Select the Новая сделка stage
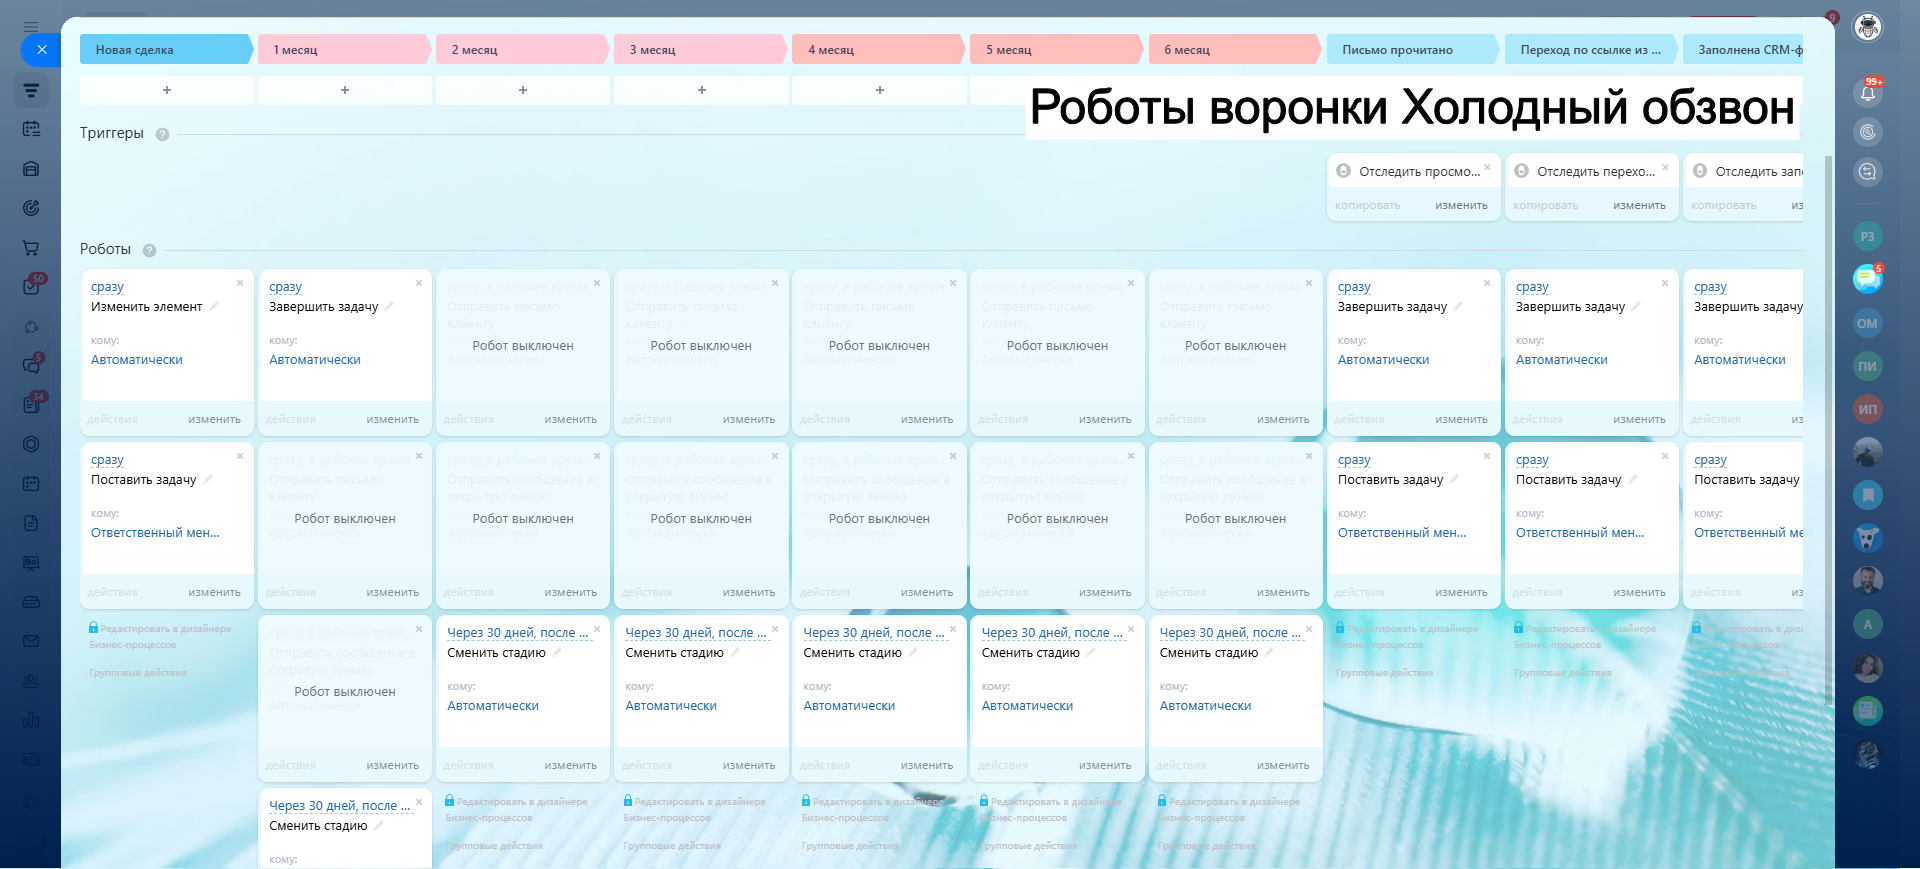Image resolution: width=1920 pixels, height=869 pixels. (x=166, y=49)
